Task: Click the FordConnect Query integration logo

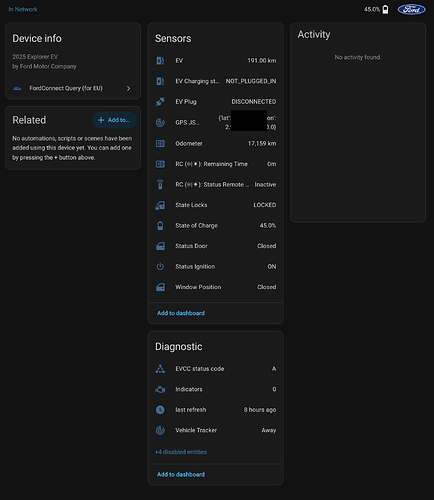Action: click(x=17, y=88)
